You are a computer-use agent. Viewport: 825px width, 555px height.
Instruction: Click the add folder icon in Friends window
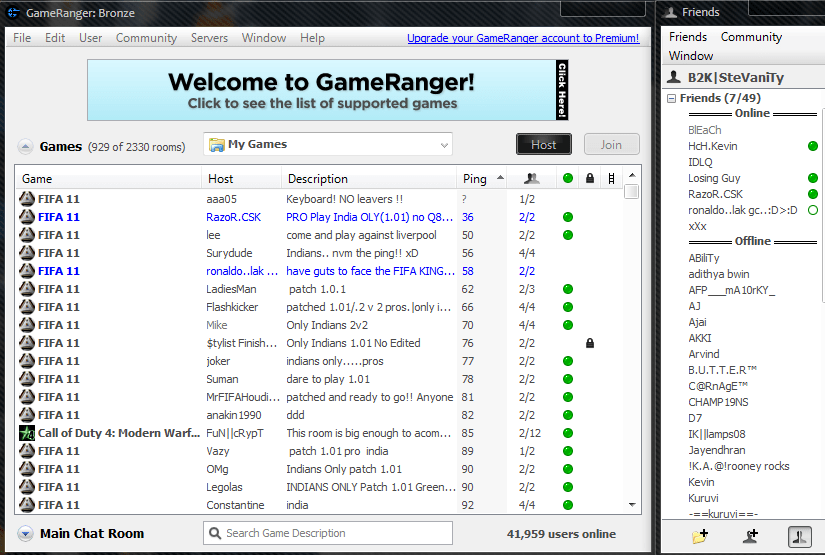(x=700, y=536)
